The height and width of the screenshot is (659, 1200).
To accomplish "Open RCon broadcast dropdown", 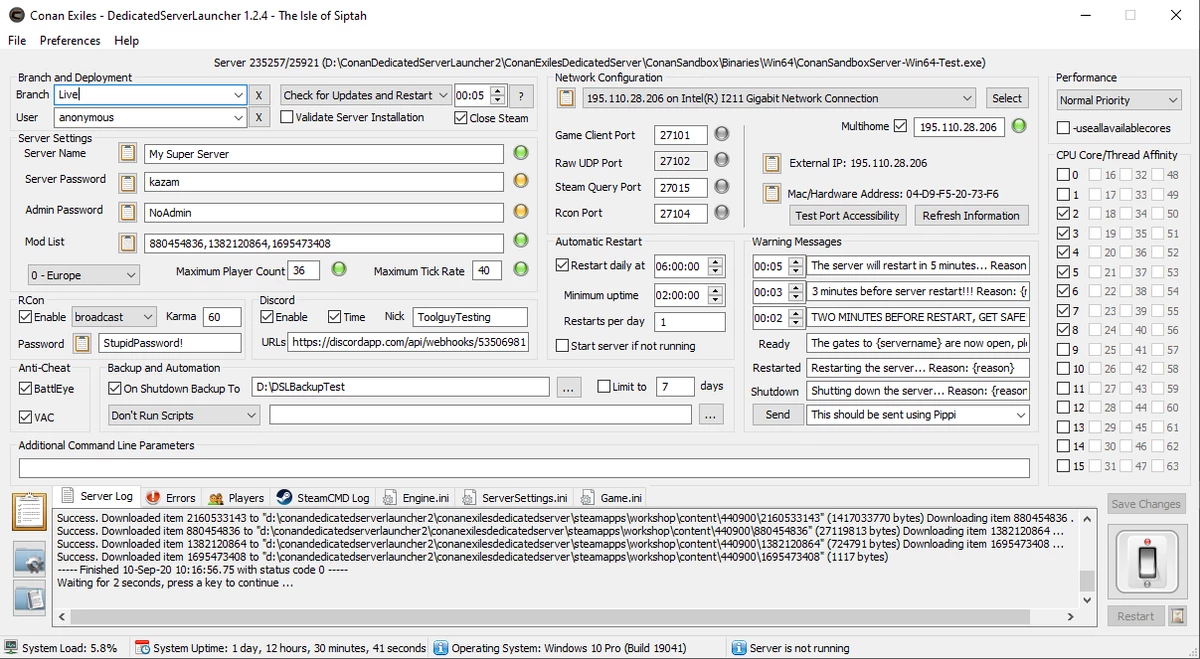I will (x=114, y=317).
